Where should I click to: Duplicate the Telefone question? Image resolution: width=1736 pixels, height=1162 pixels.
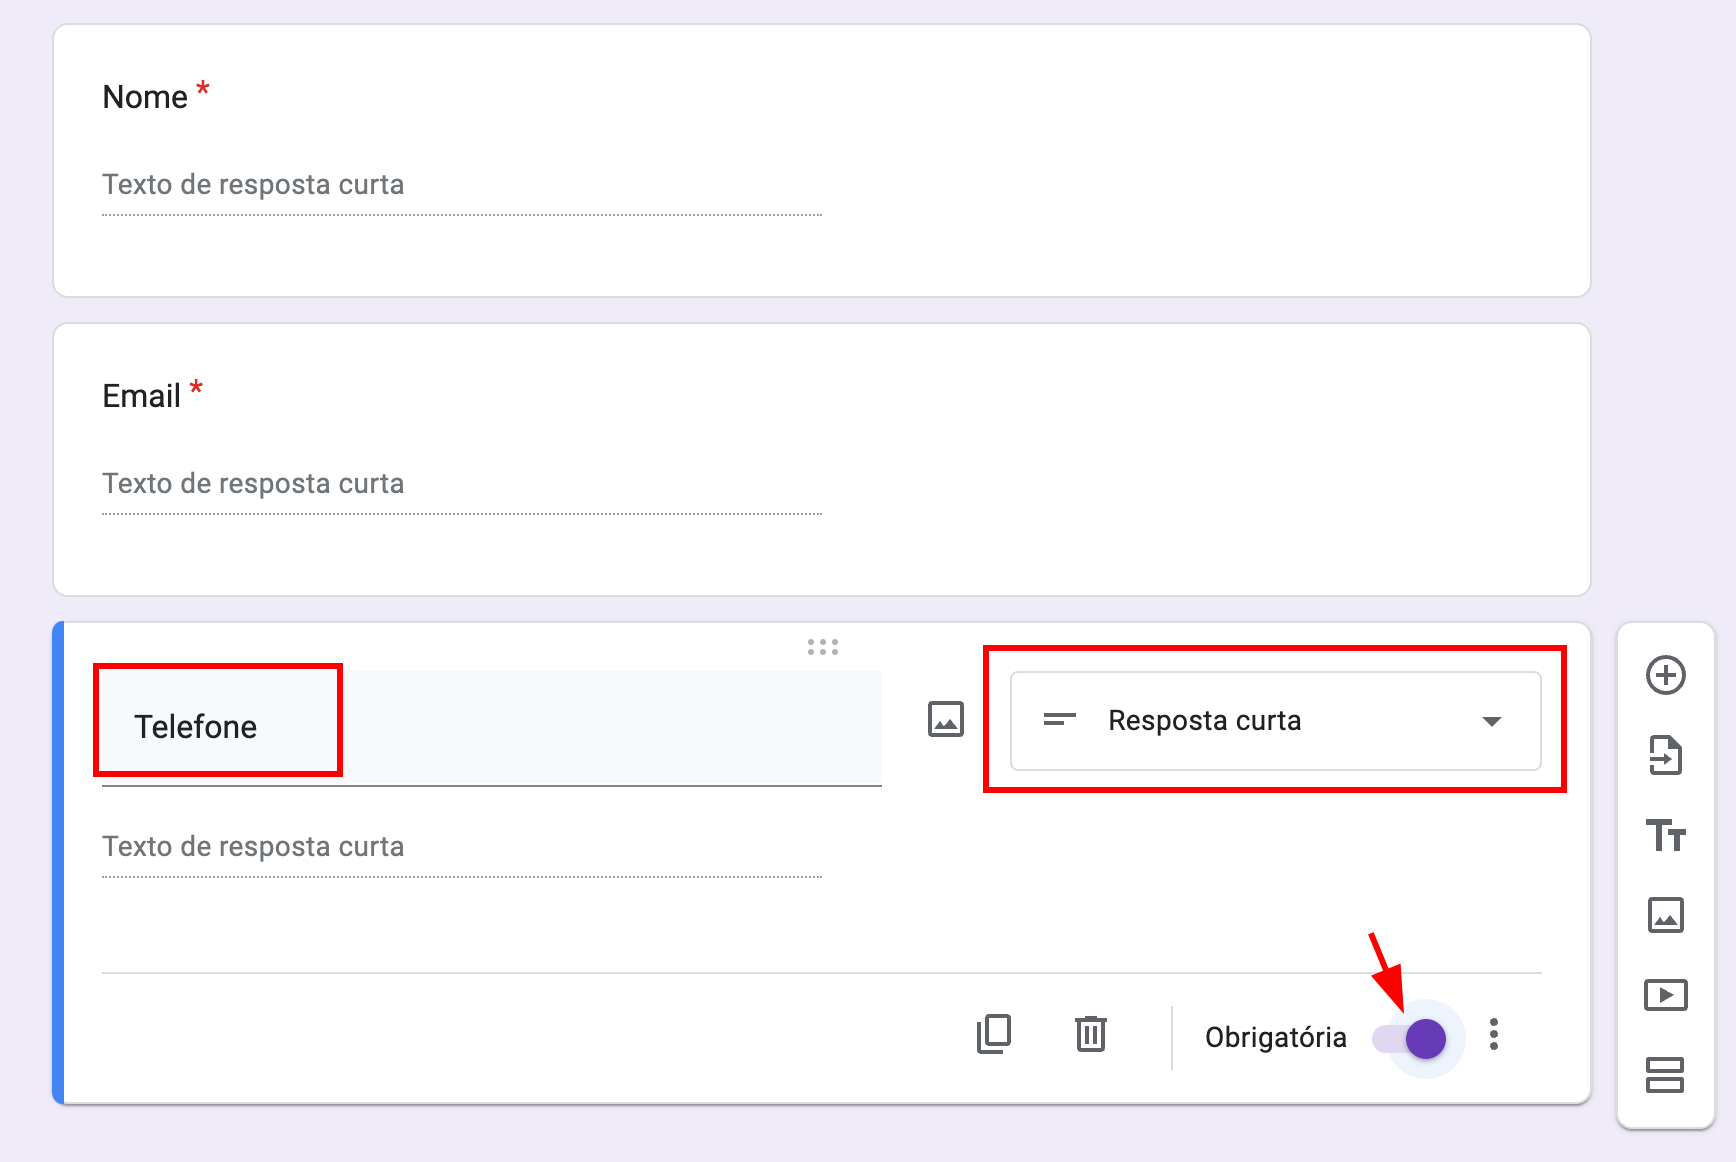pyautogui.click(x=993, y=1034)
